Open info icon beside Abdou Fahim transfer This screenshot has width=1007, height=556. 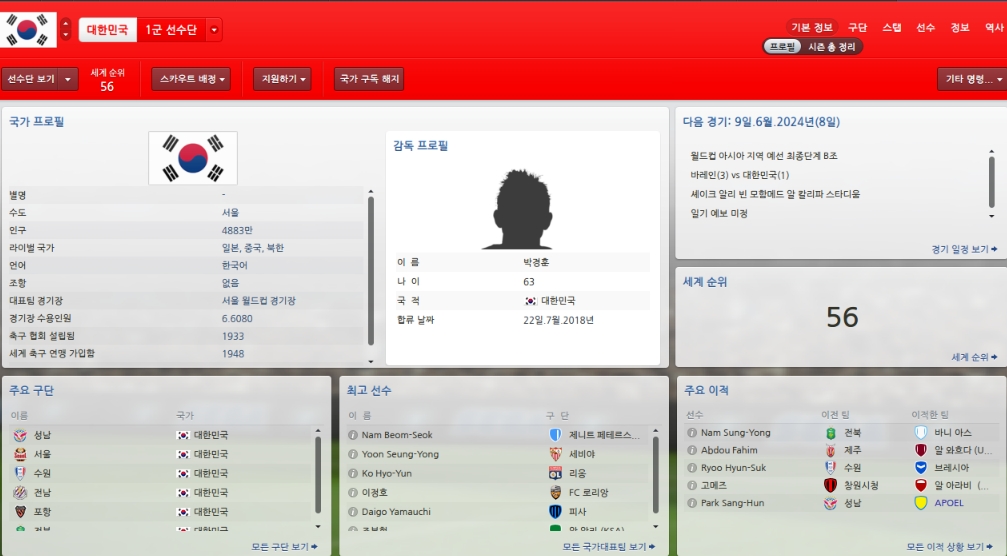click(692, 450)
